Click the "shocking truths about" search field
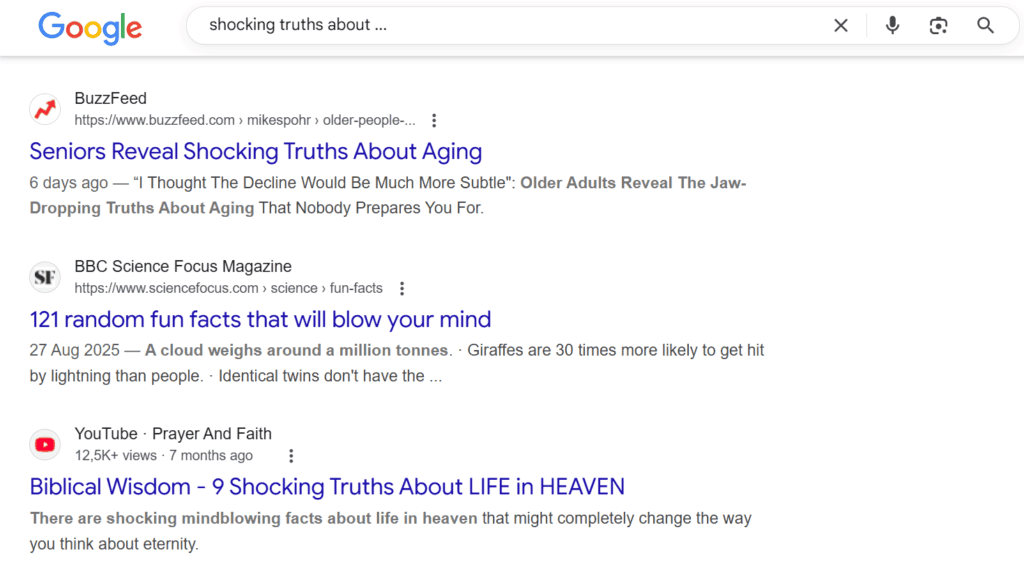 (500, 26)
